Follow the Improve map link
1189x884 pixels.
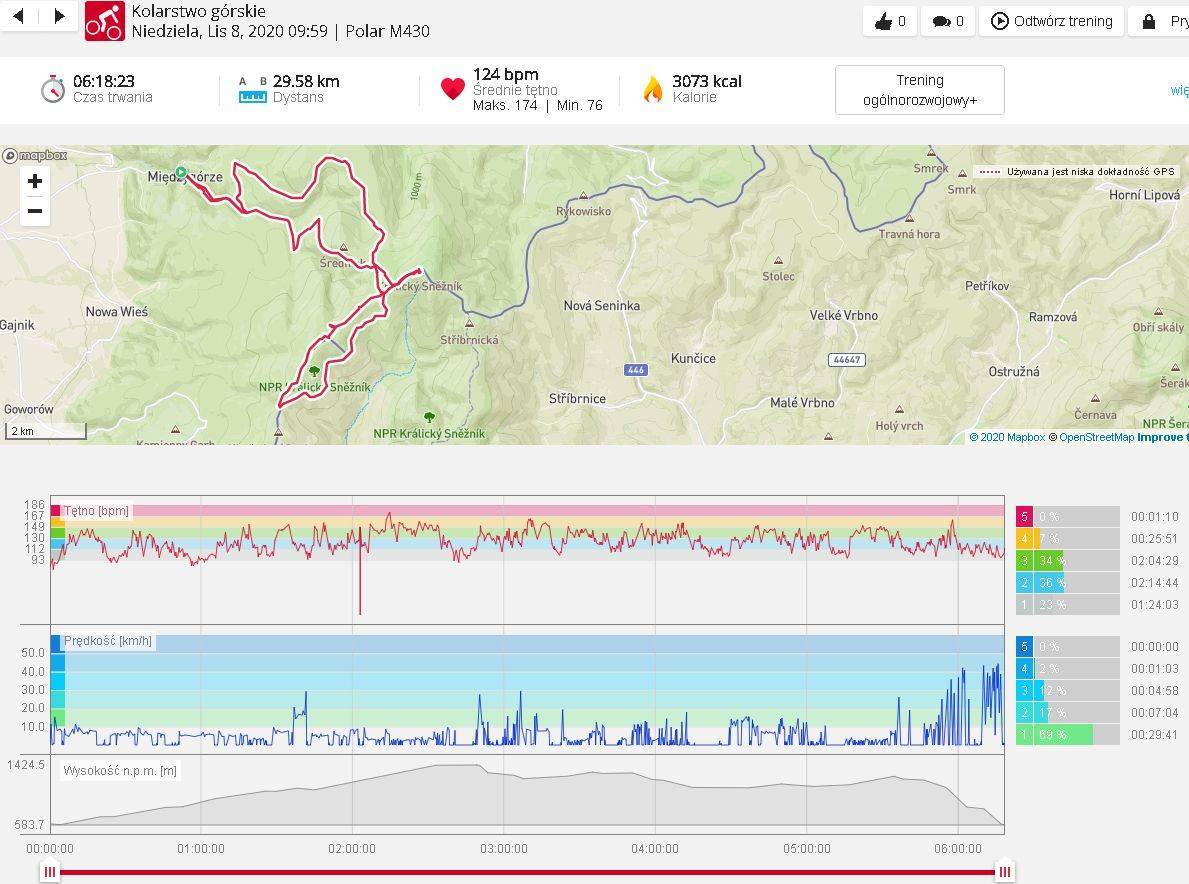coord(1161,437)
